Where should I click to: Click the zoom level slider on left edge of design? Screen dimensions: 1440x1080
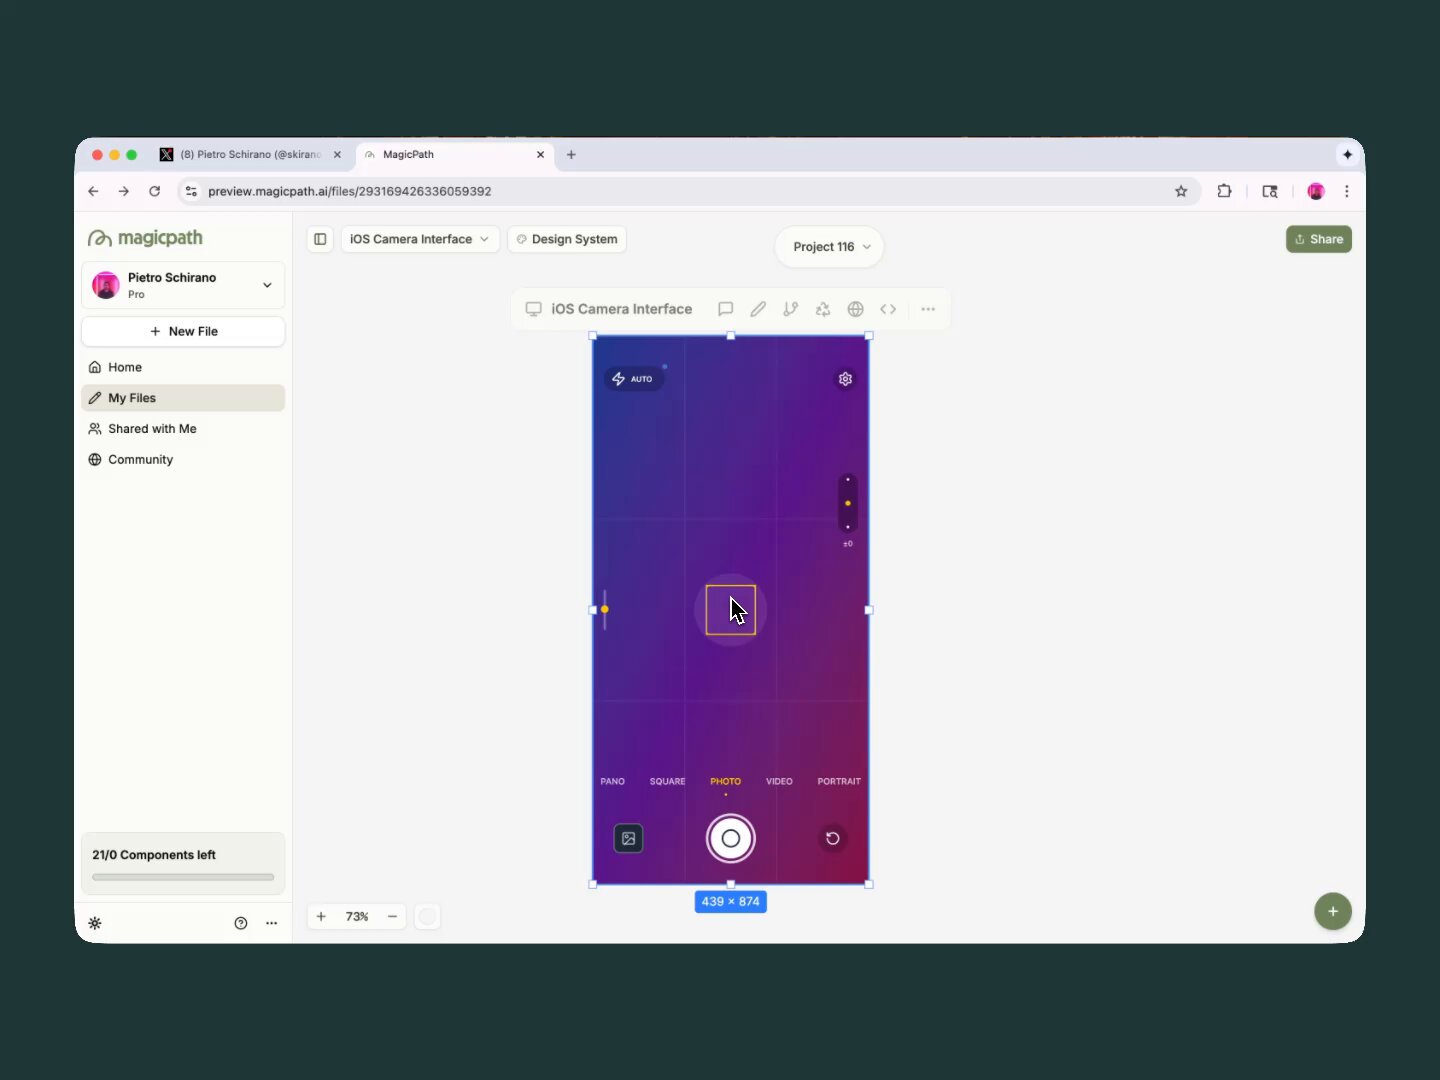point(605,609)
